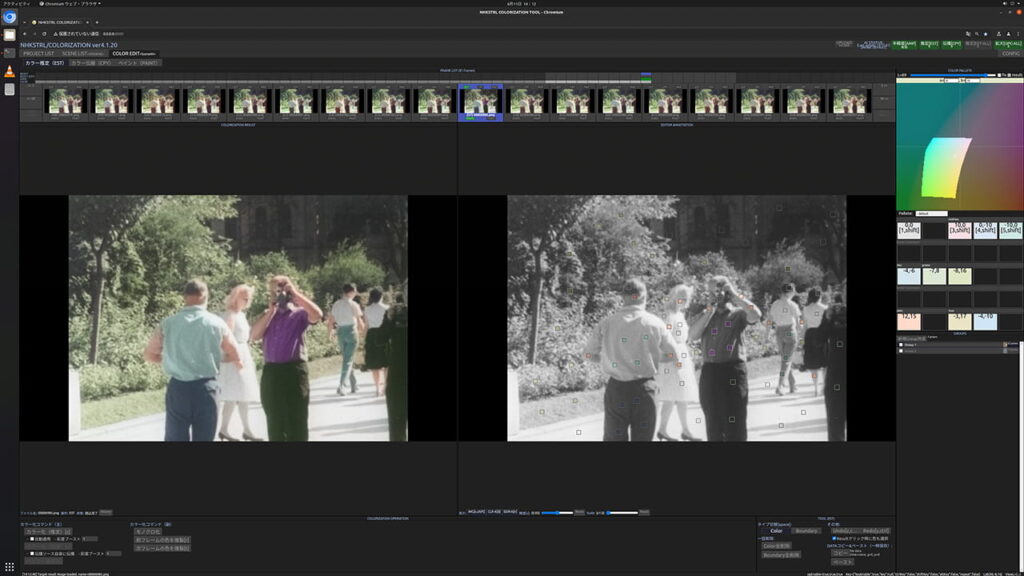Click the モノクロ化 button

coord(148,531)
